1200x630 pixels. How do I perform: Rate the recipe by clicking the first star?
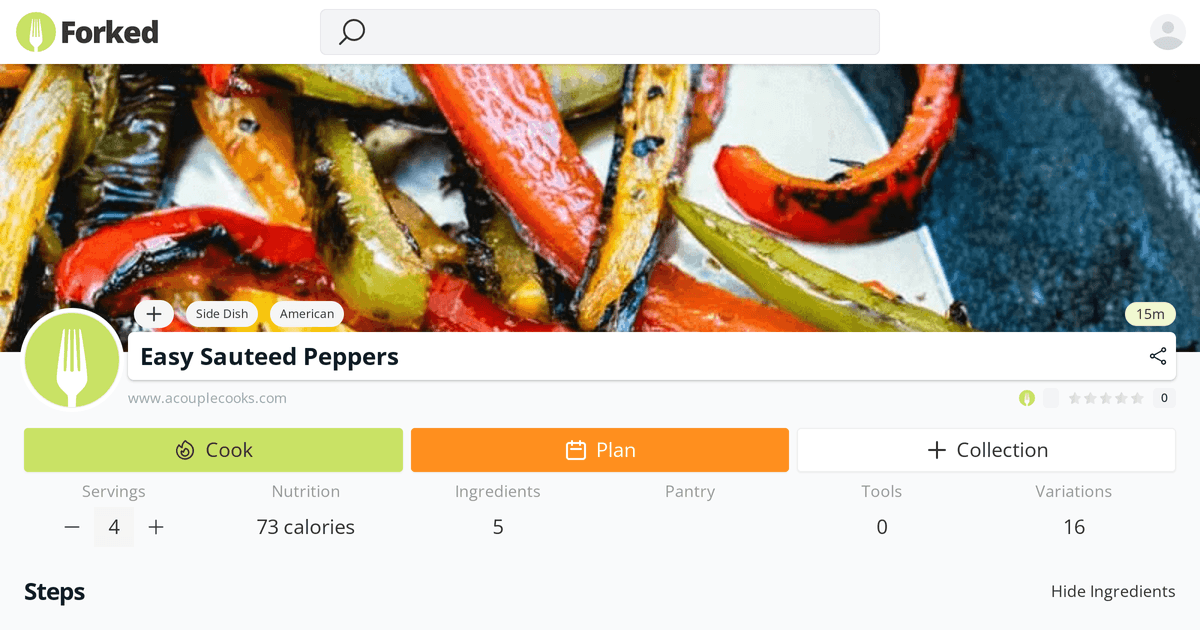[1077, 397]
